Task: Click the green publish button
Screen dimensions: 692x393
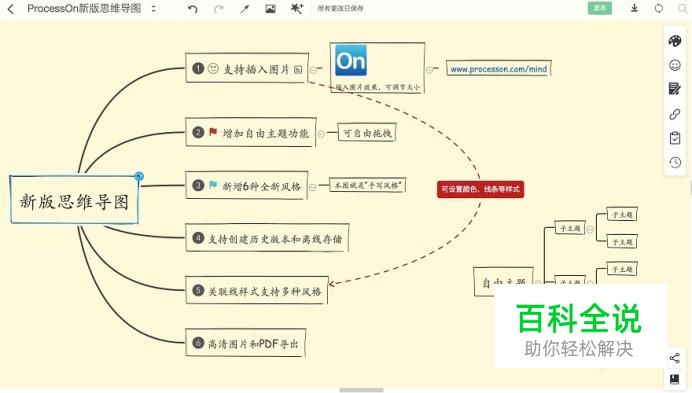Action: tap(600, 8)
